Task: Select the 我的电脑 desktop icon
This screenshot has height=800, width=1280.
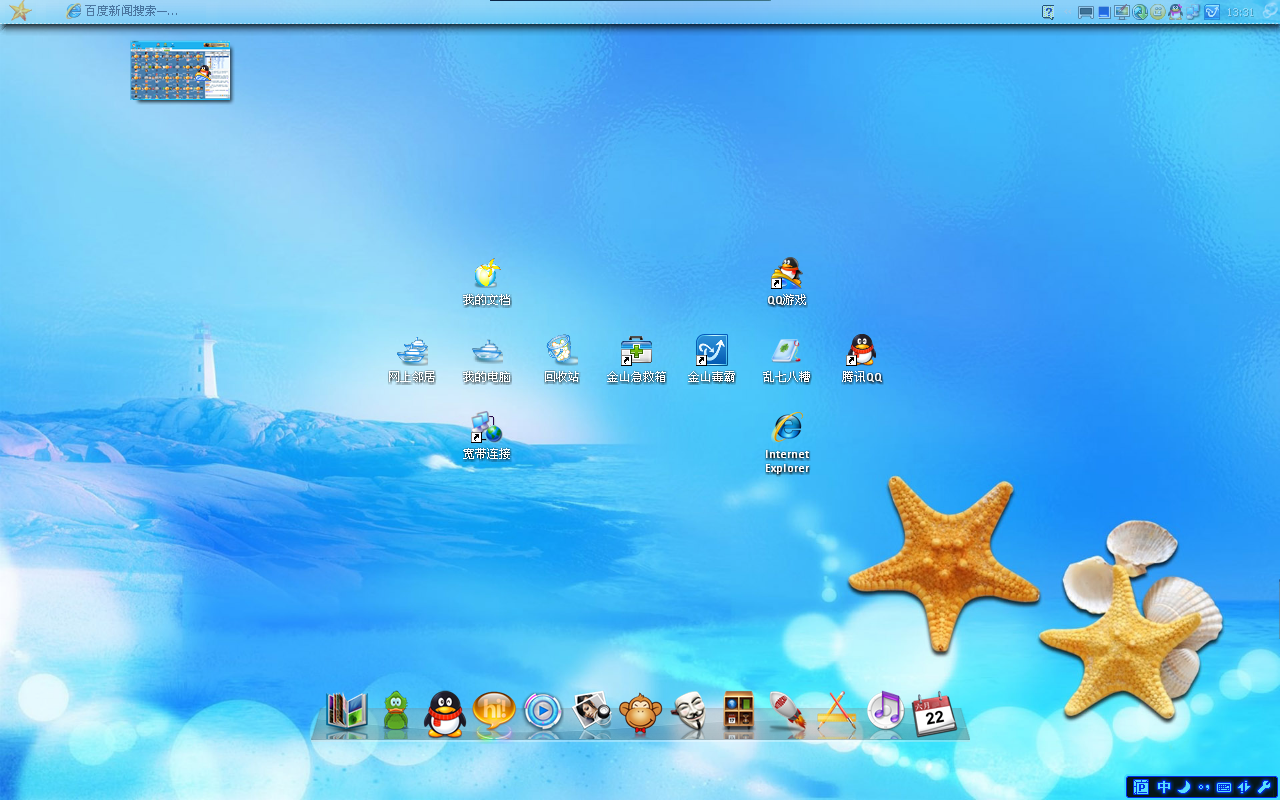Action: (487, 360)
